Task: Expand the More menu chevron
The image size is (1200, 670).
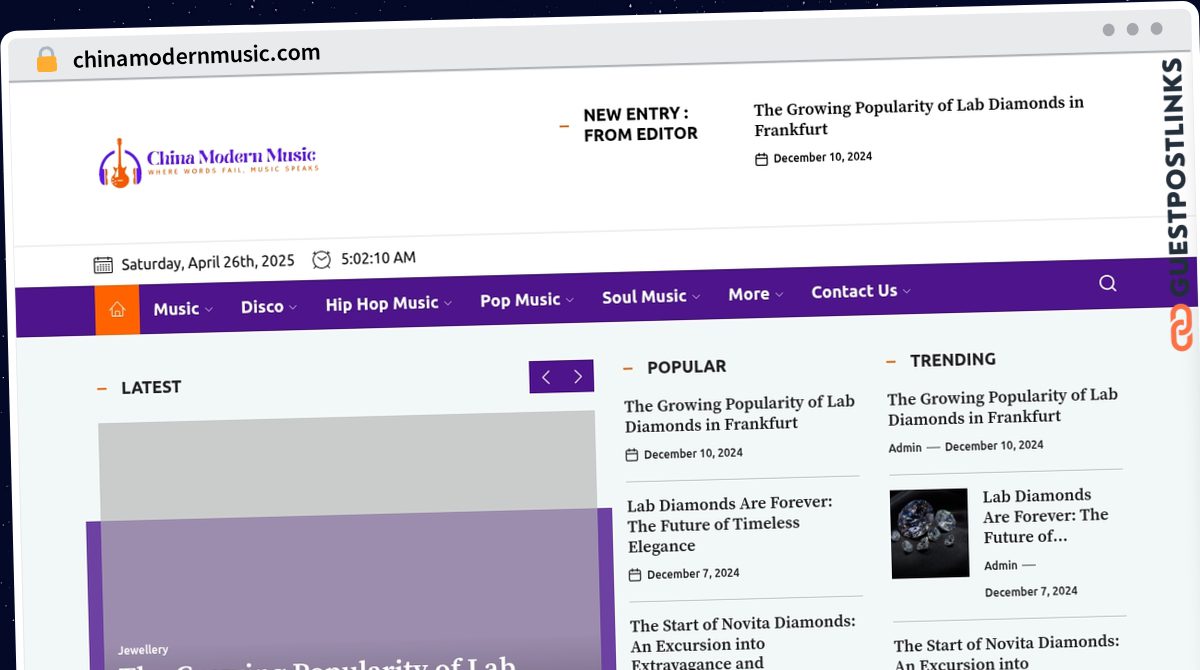Action: click(779, 294)
